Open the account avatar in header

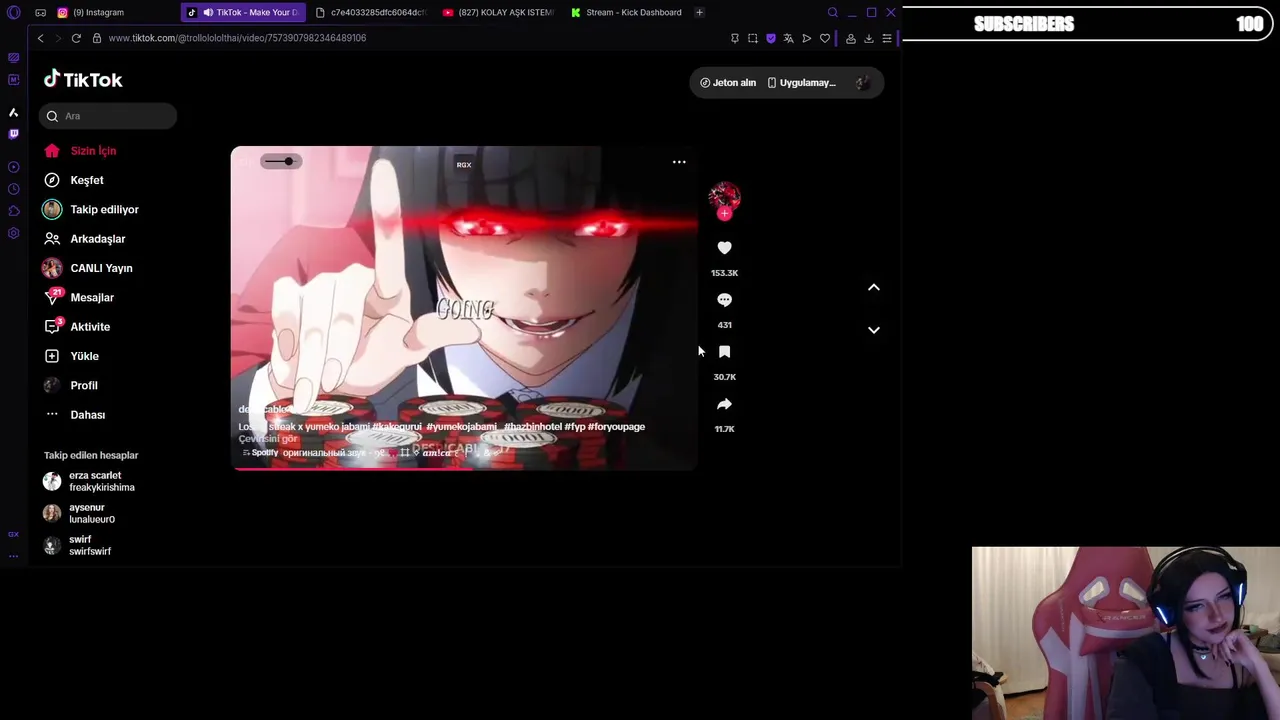click(x=863, y=83)
